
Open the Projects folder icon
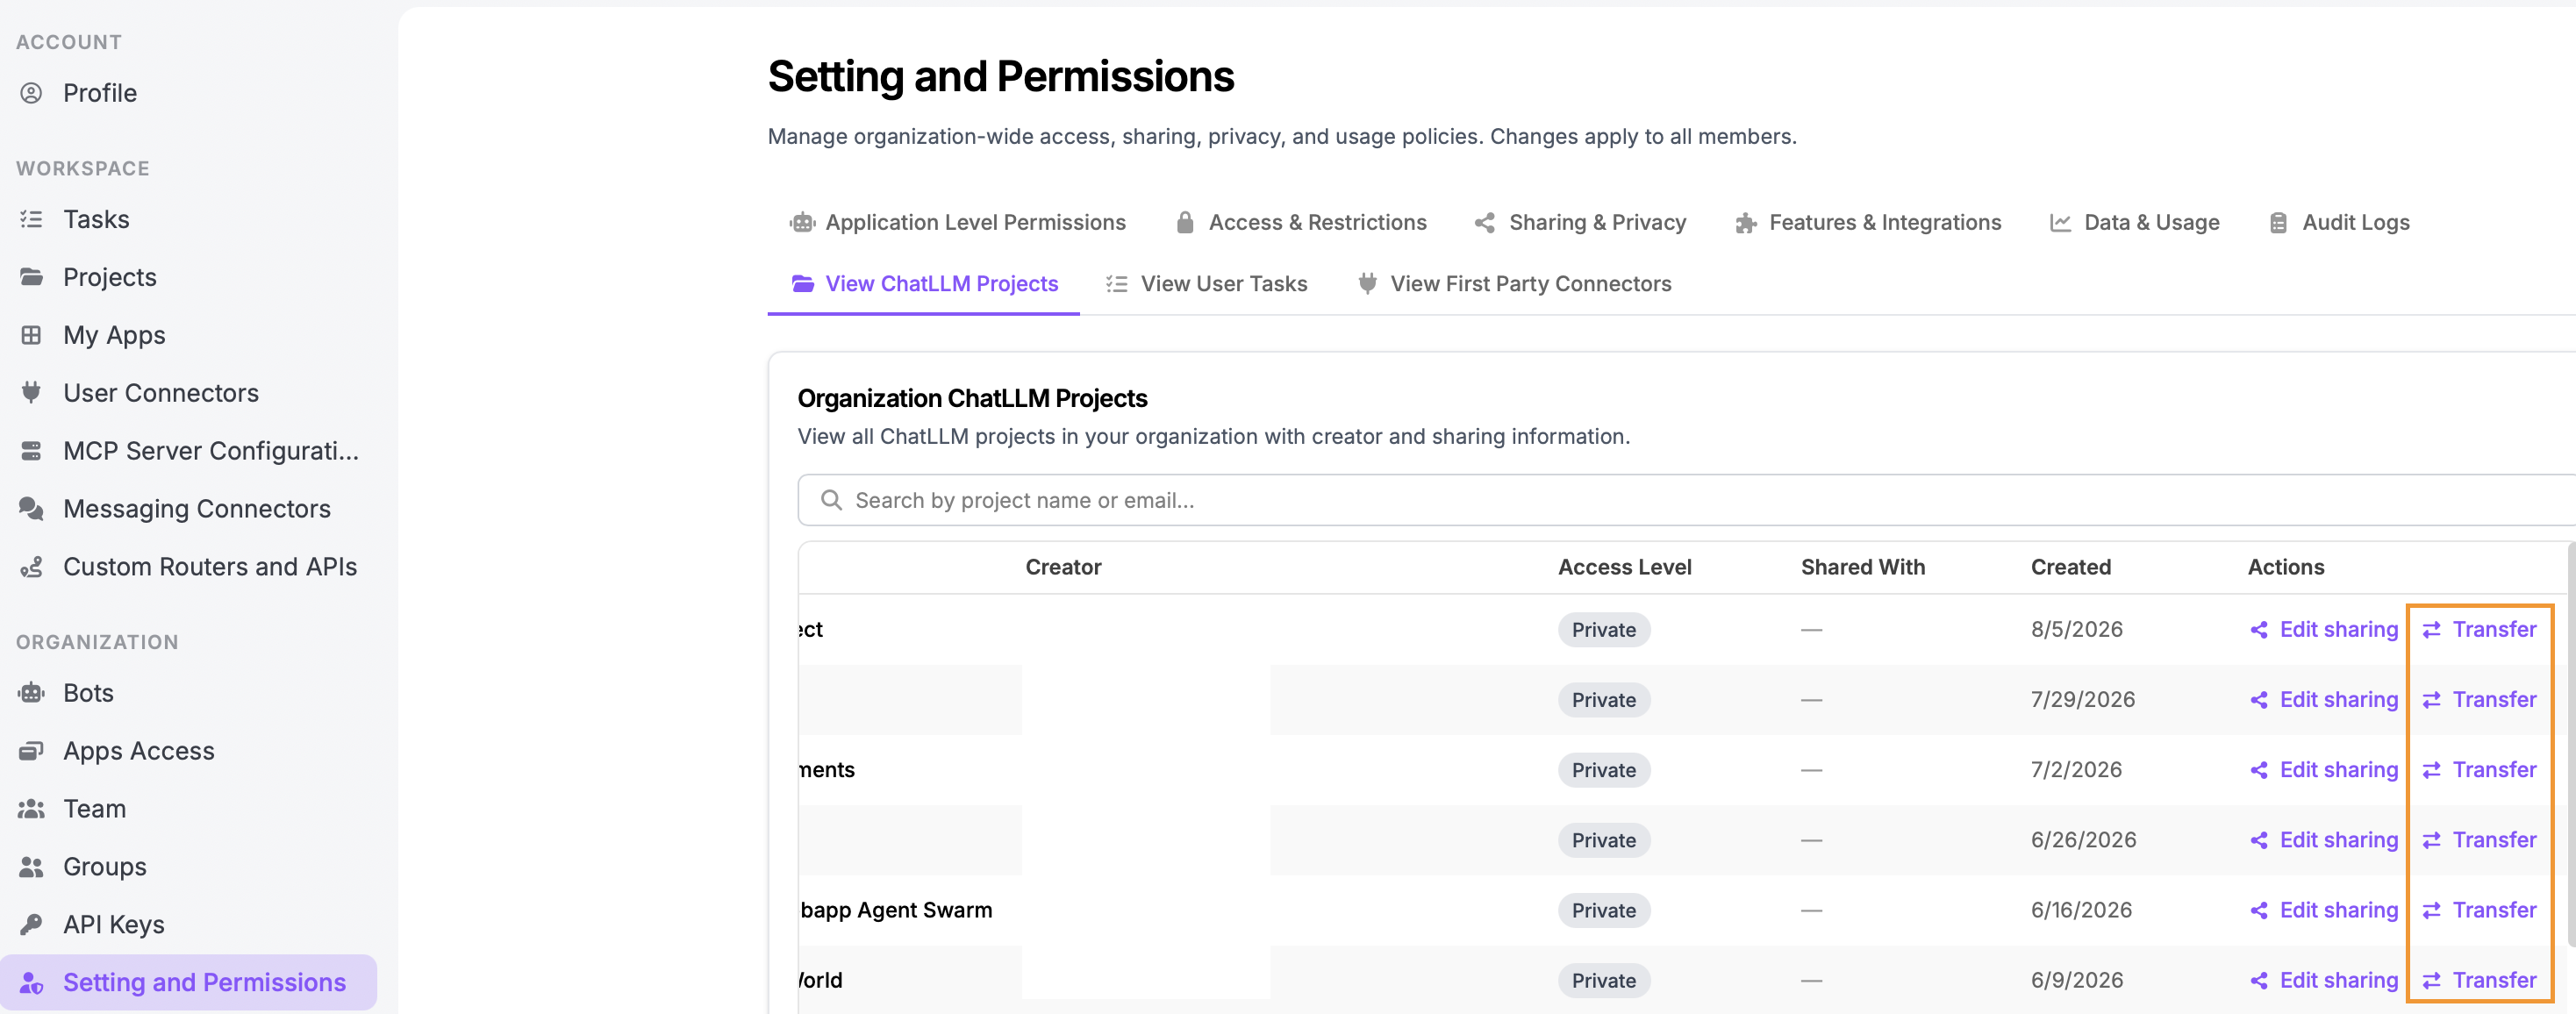point(31,277)
